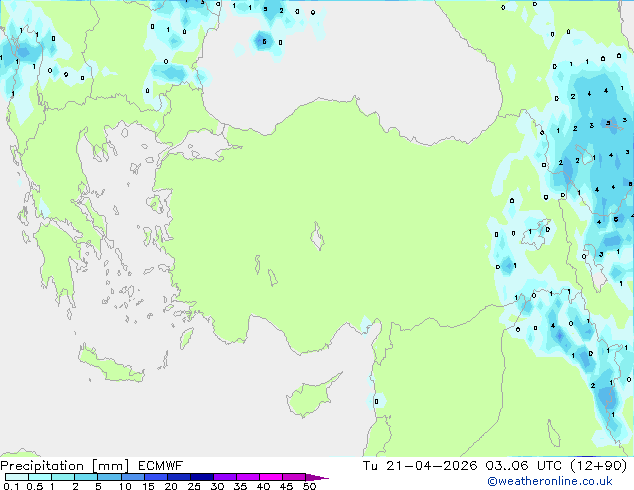Click the (12+90) forecast offset text
Screen dimensions: 634x490
click(597, 465)
